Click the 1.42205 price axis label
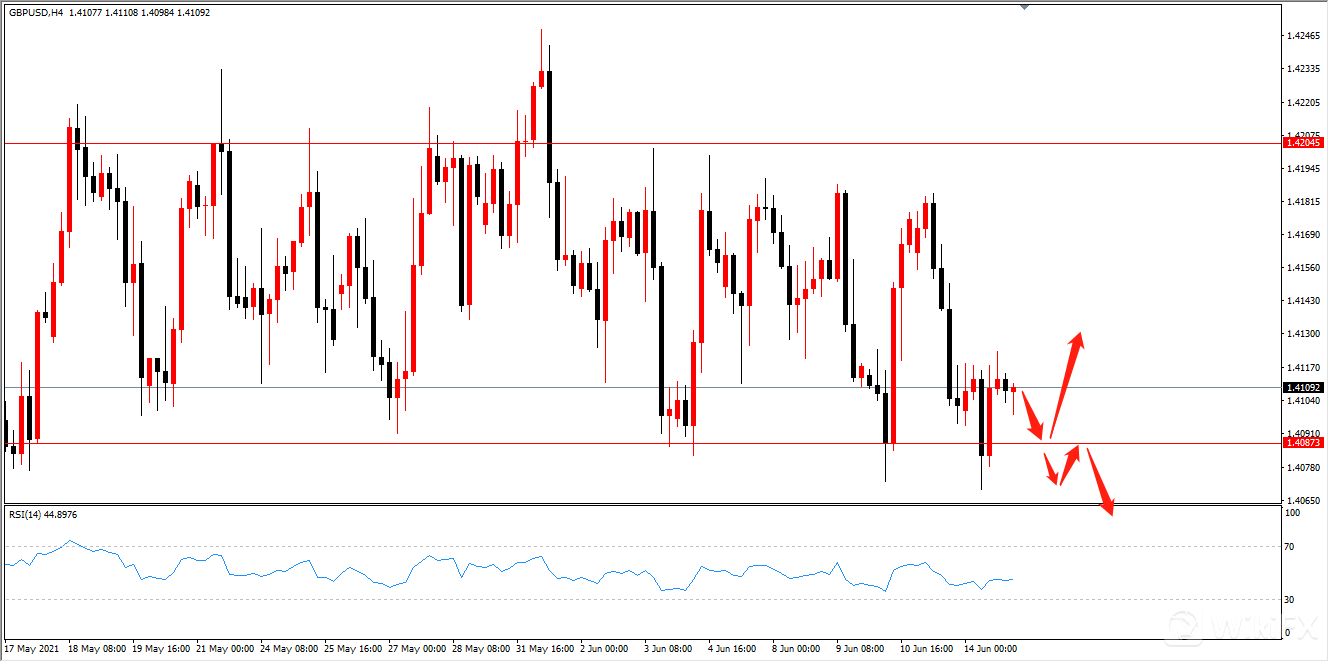 [1304, 102]
